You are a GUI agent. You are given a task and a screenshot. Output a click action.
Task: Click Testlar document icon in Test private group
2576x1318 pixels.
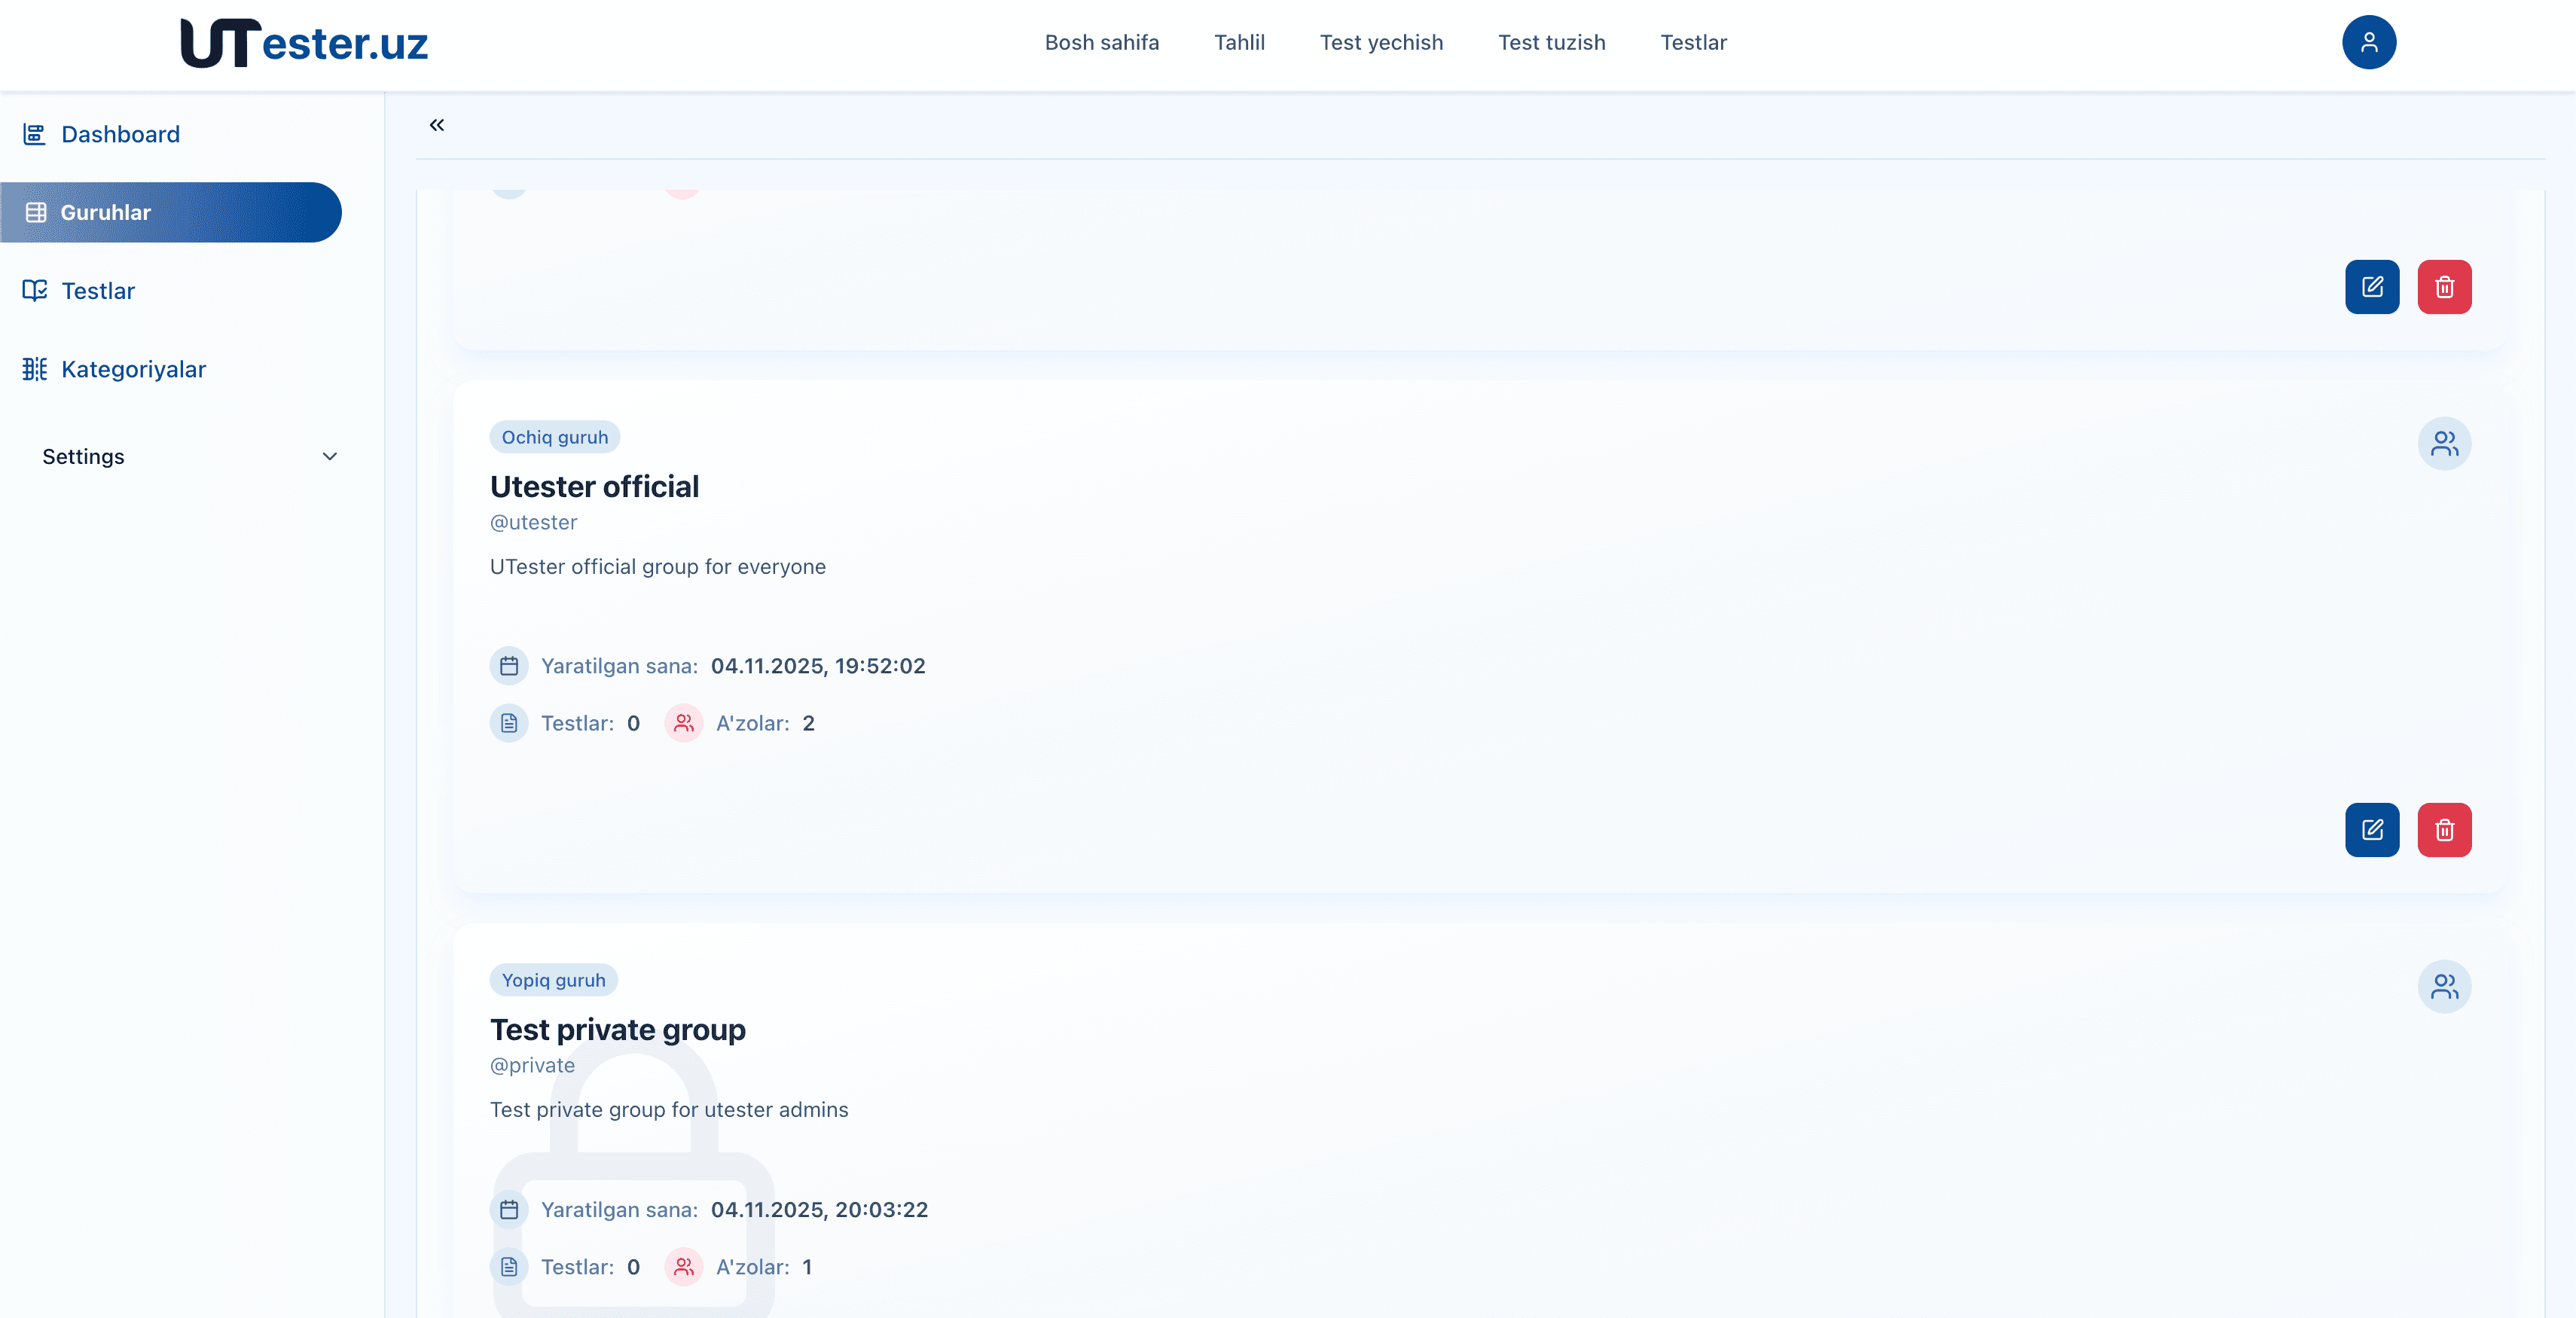[x=509, y=1267]
